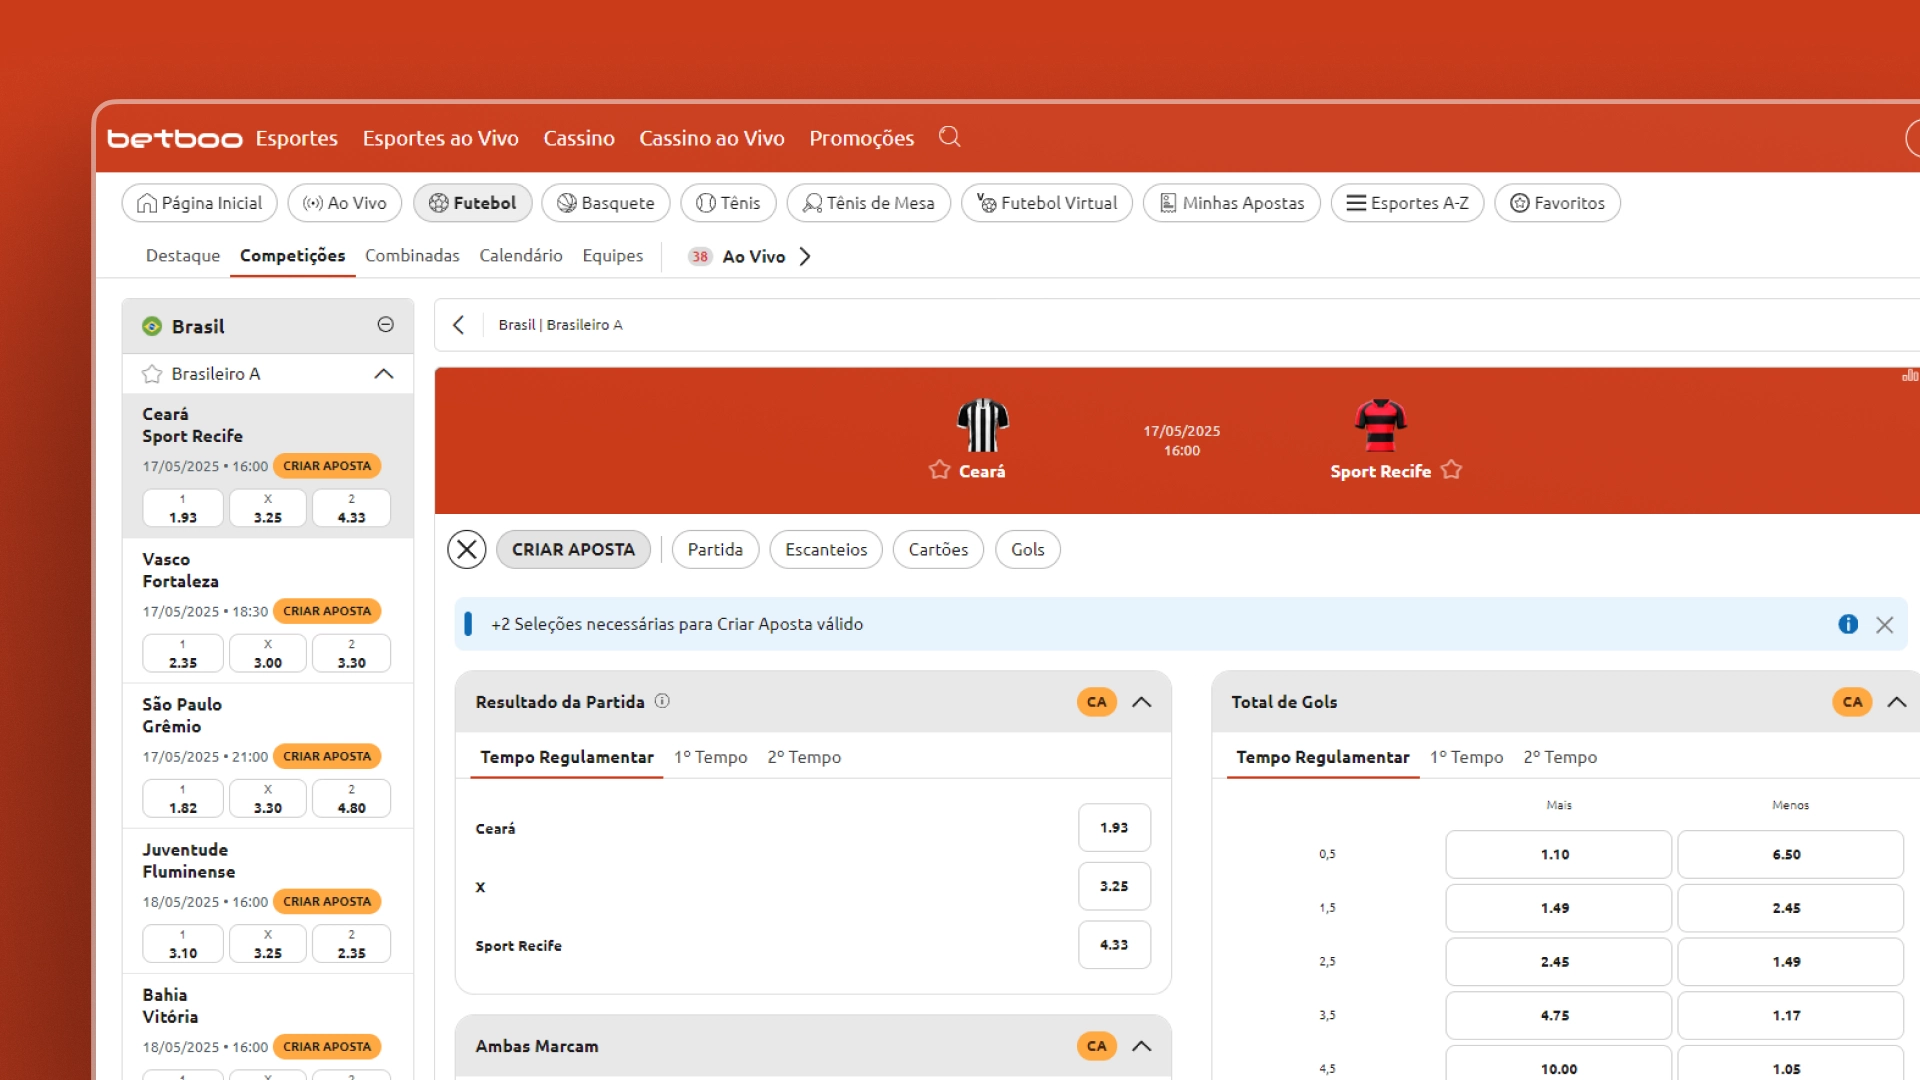Filter markets by Cartões
Screen dimensions: 1920x1080
click(x=938, y=549)
